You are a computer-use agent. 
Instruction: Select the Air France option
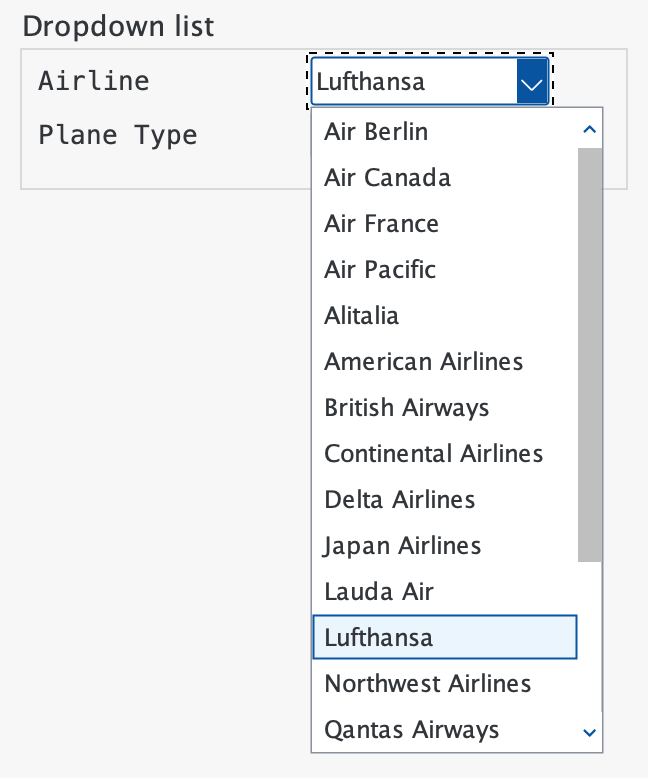pos(382,224)
